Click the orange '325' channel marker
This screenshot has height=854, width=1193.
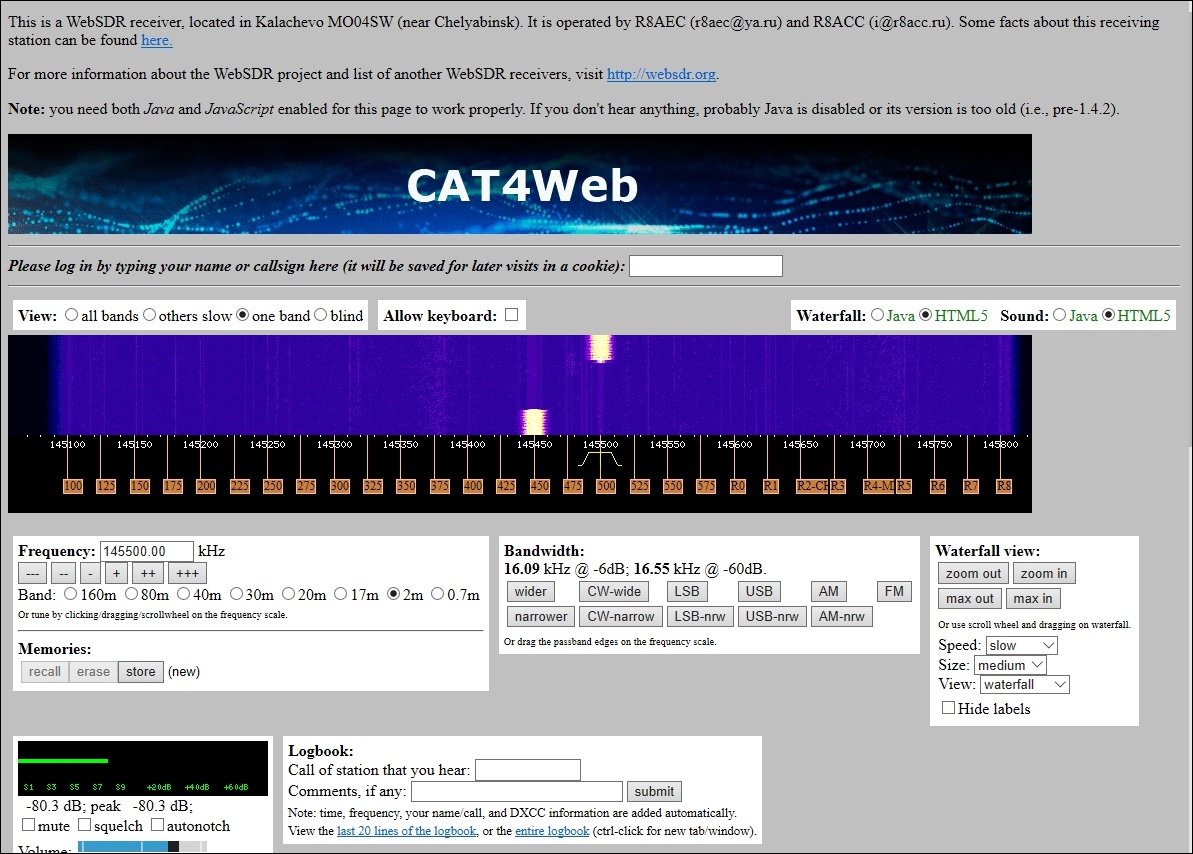coord(373,486)
